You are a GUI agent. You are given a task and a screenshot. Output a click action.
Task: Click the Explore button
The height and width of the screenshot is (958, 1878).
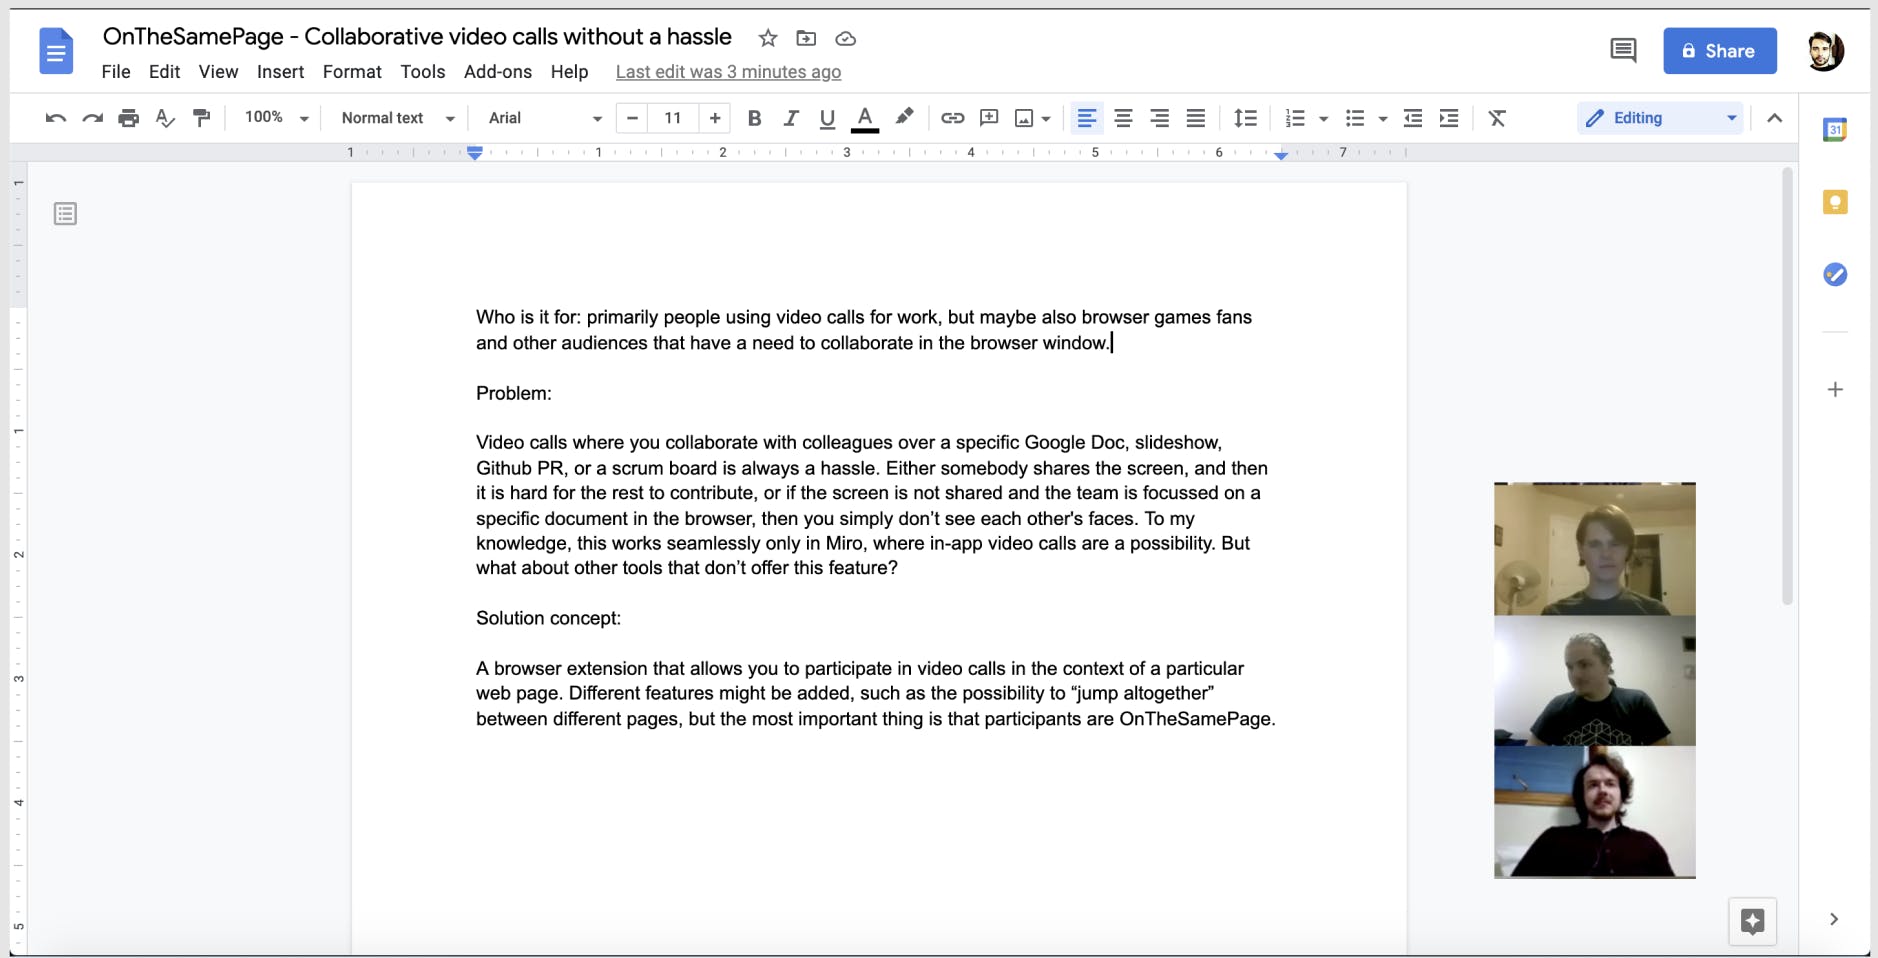[1752, 921]
